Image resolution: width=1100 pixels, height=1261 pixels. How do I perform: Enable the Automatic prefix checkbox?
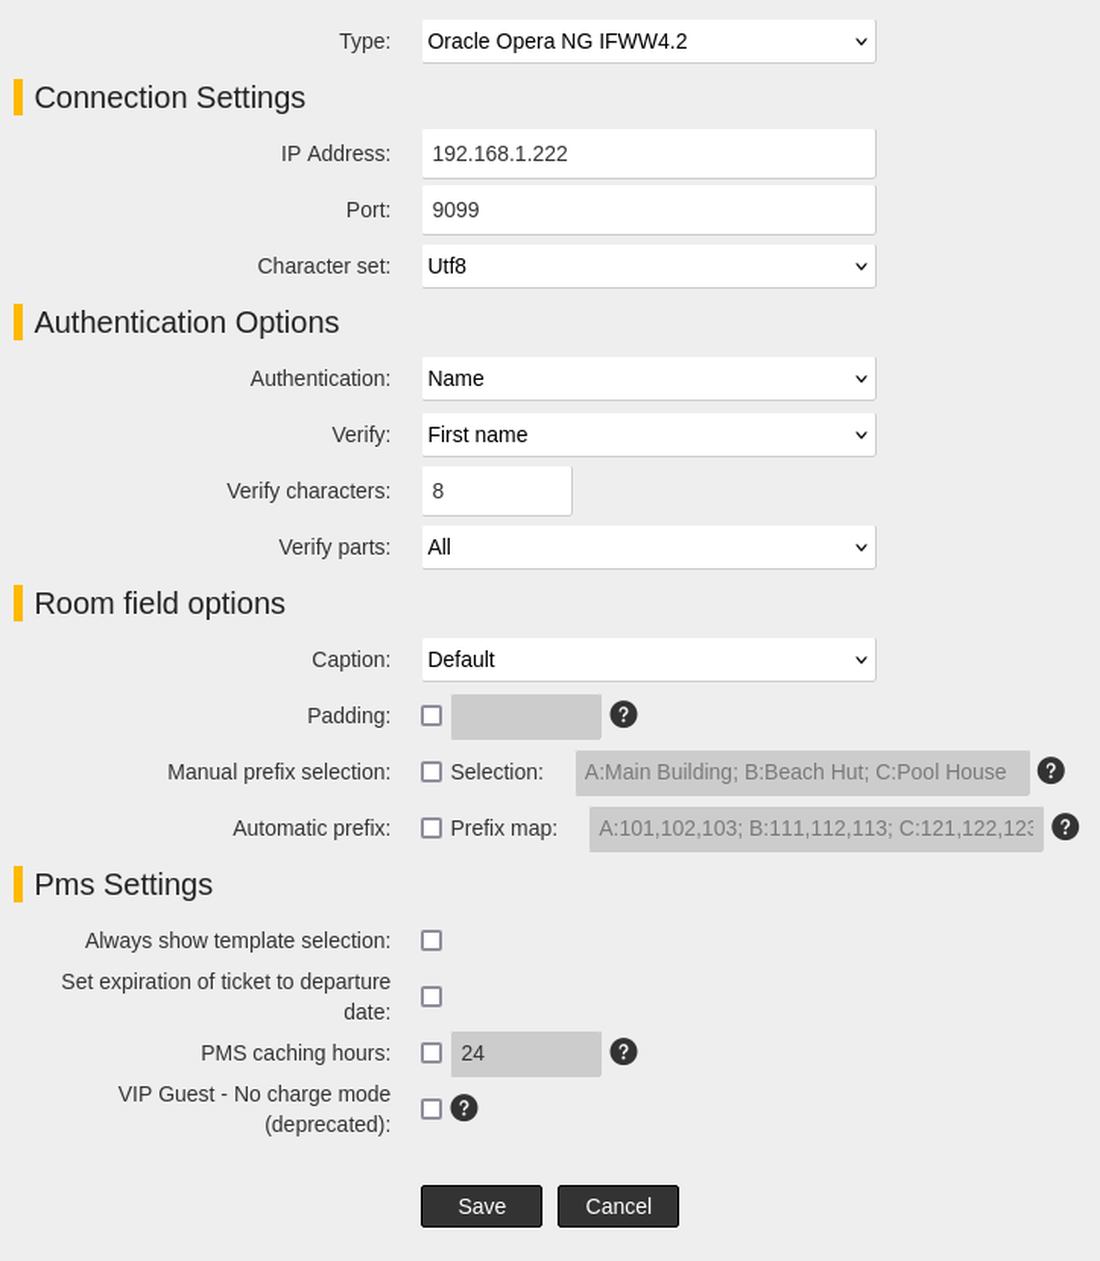431,828
